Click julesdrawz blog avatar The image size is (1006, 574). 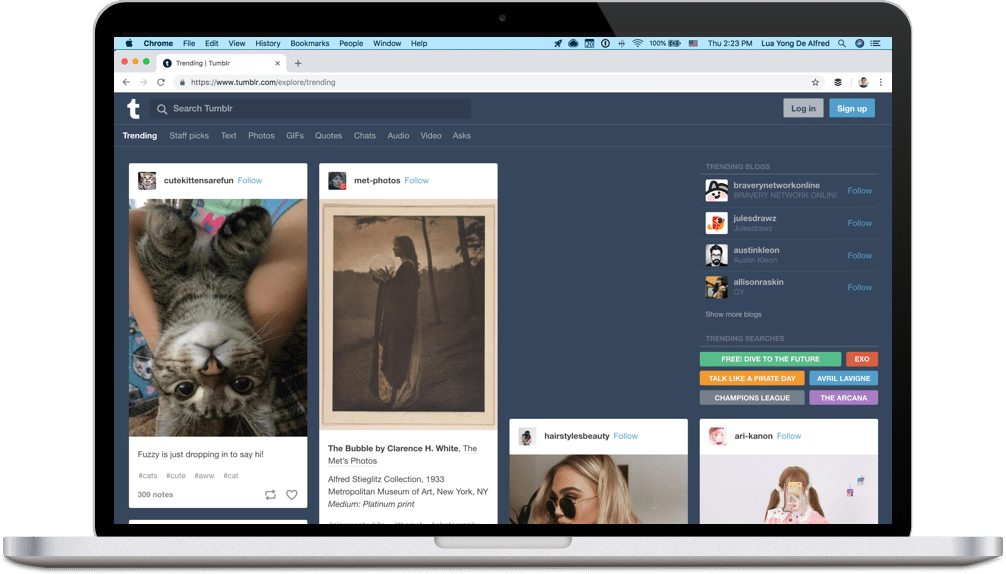[x=716, y=223]
